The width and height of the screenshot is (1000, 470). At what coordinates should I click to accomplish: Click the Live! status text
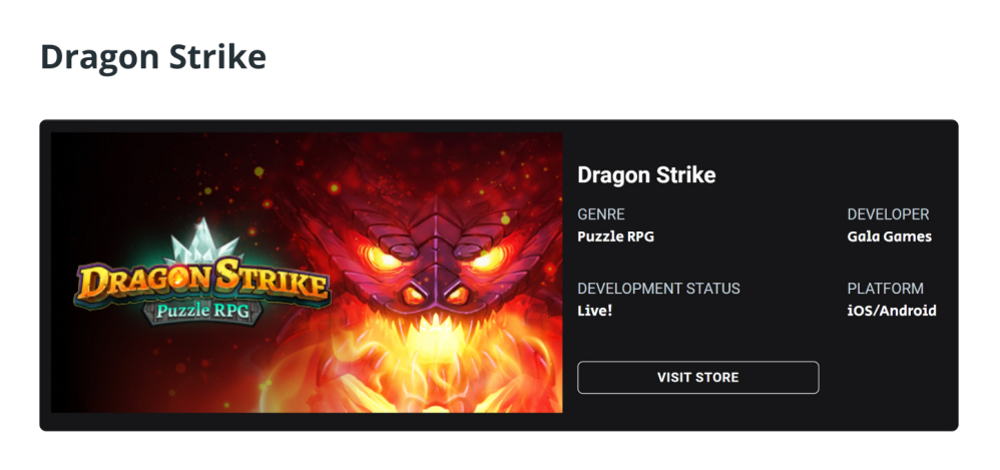point(594,311)
